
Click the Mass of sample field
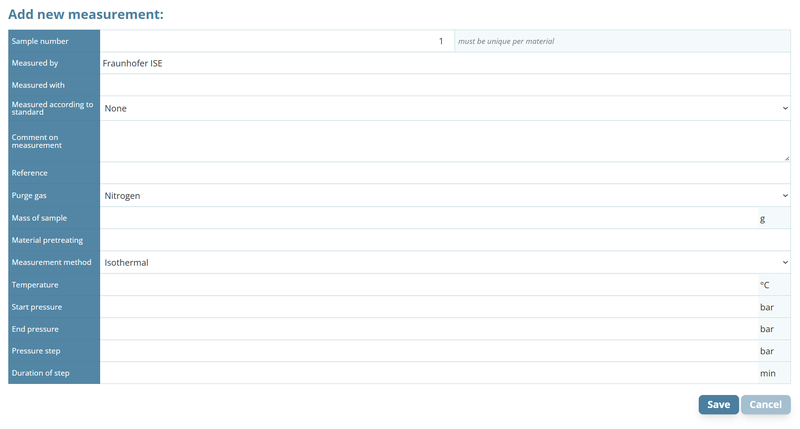click(428, 218)
